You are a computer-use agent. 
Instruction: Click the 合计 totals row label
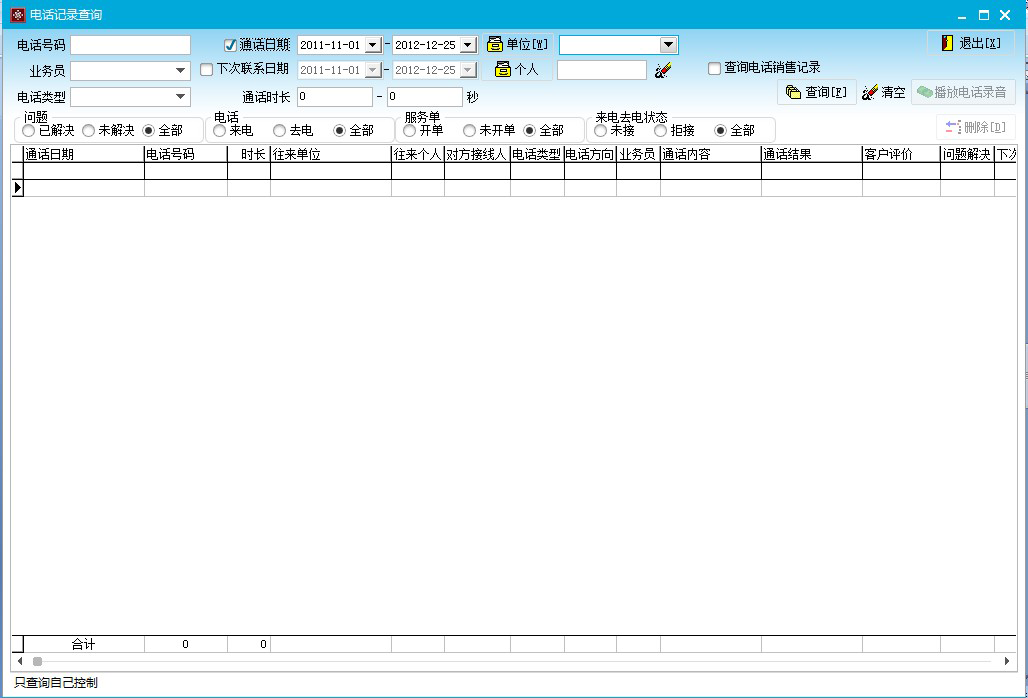pos(83,644)
